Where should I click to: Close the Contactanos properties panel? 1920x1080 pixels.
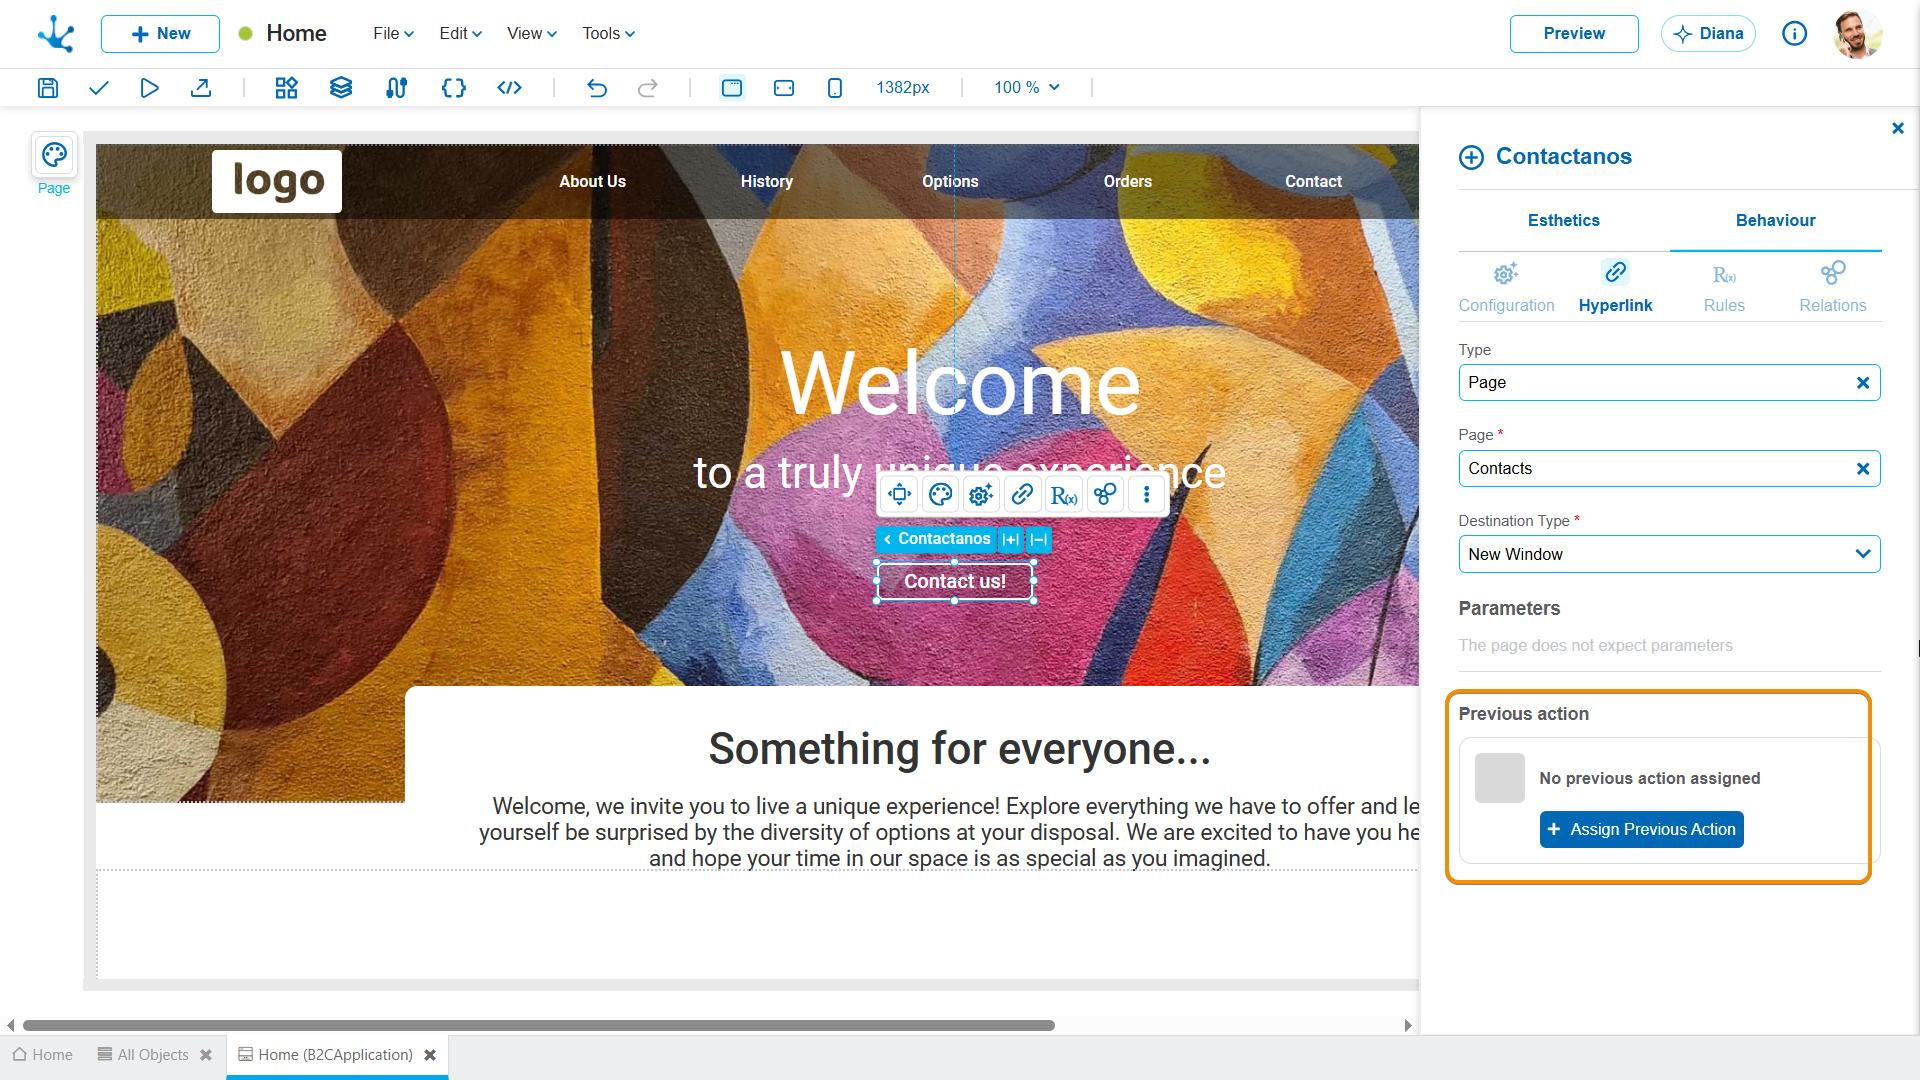tap(1898, 128)
